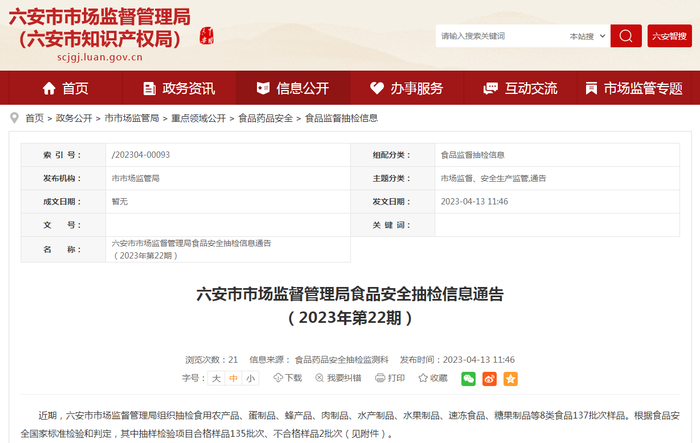Set font size to 小
Screen dimensions: 700x443
[250, 379]
